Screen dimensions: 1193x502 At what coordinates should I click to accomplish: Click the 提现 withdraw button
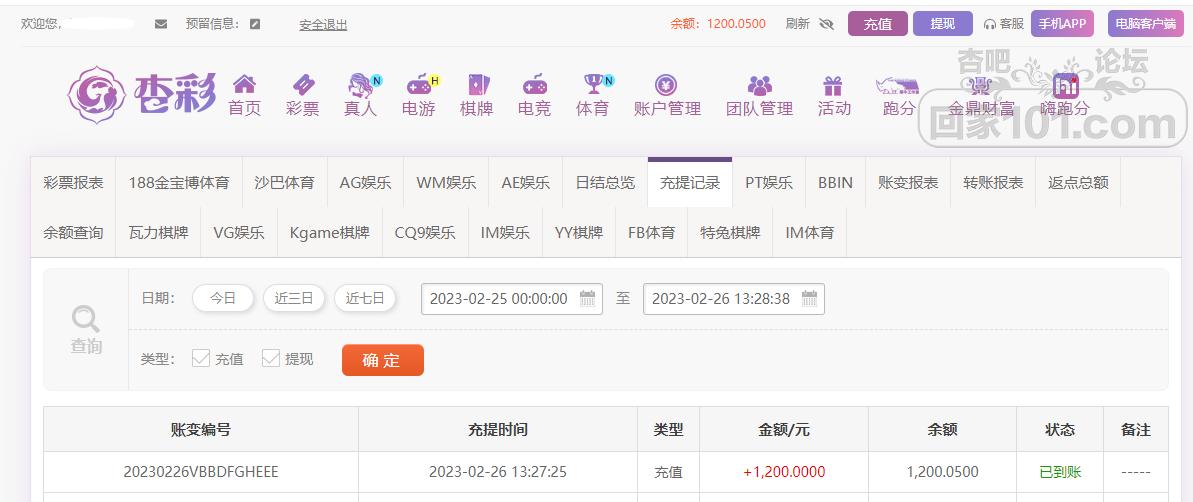(x=943, y=24)
